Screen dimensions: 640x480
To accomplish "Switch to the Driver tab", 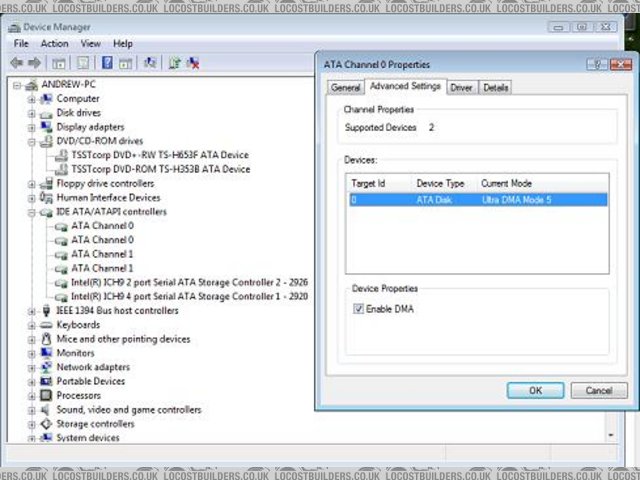I will [x=461, y=87].
